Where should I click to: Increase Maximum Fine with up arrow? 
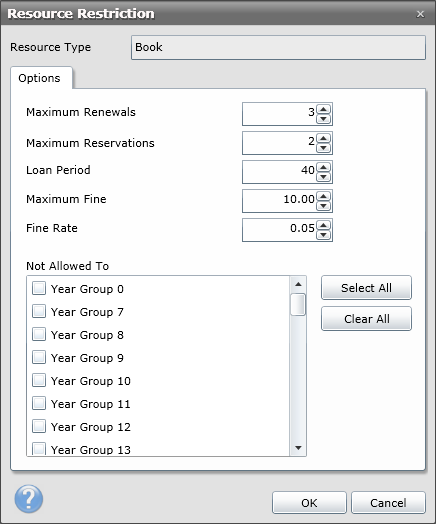tap(323, 196)
